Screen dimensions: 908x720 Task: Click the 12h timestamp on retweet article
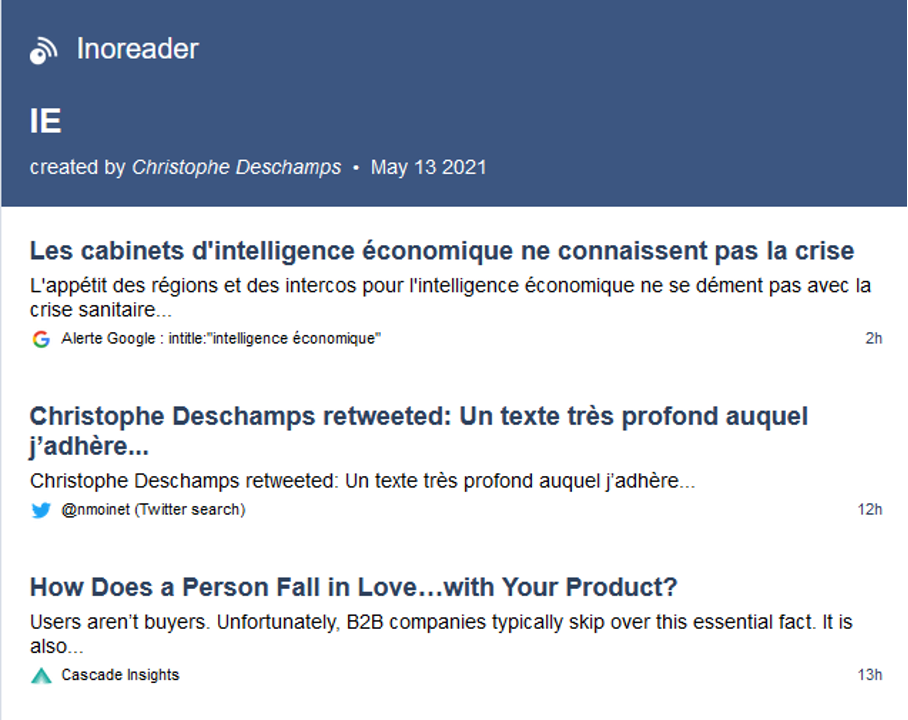pos(870,510)
